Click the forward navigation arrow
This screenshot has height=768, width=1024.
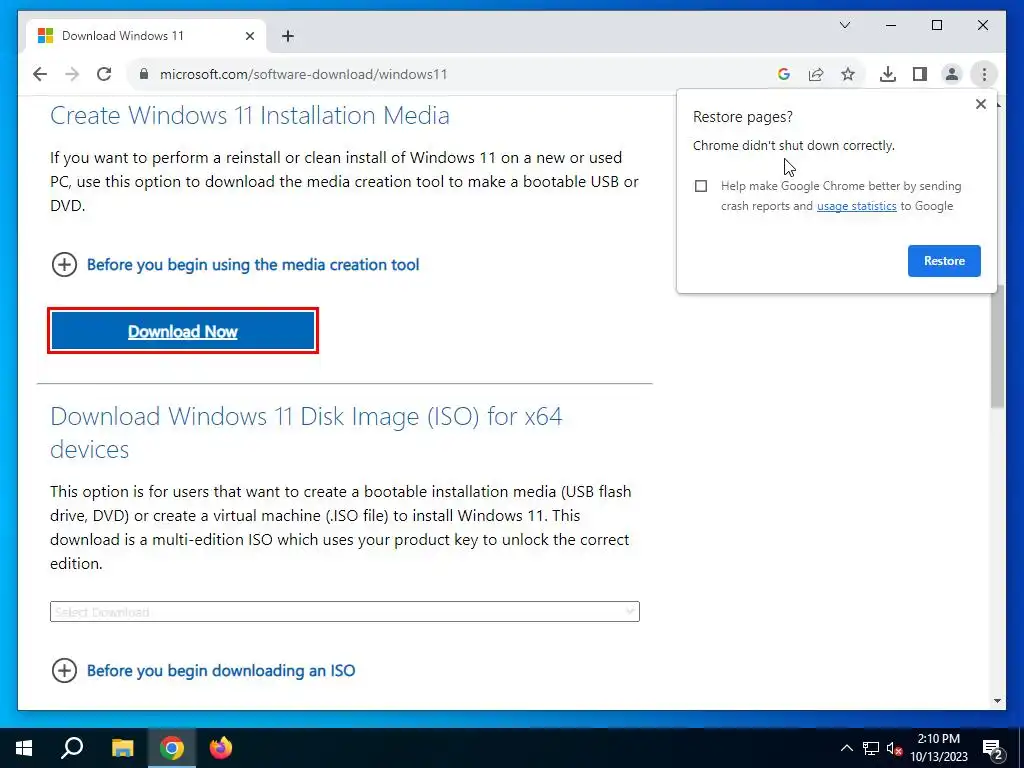click(72, 74)
